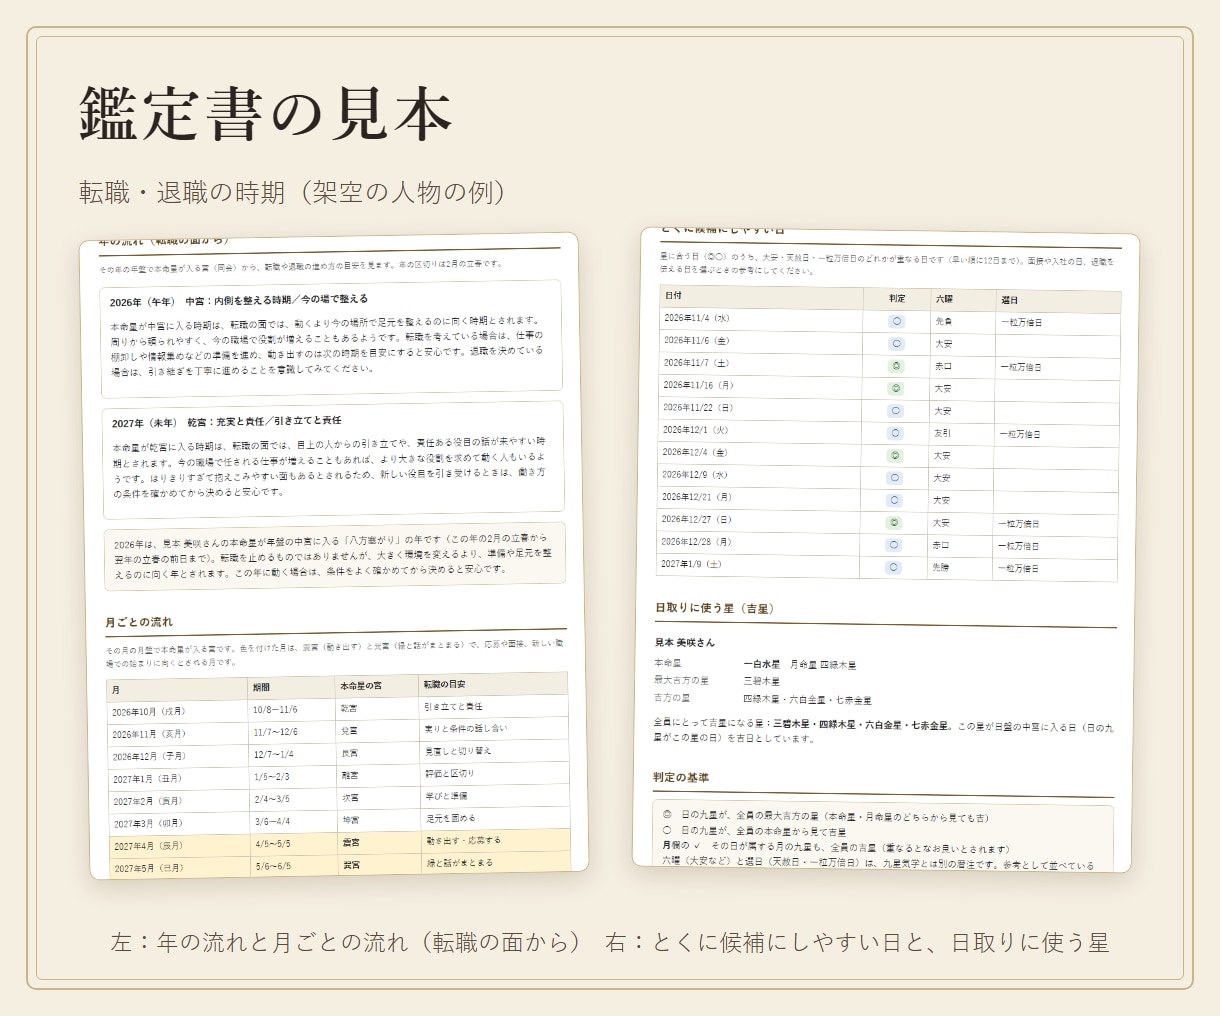The image size is (1220, 1016).
Task: Click the green badge for 2026/12/27
Action: click(x=894, y=522)
